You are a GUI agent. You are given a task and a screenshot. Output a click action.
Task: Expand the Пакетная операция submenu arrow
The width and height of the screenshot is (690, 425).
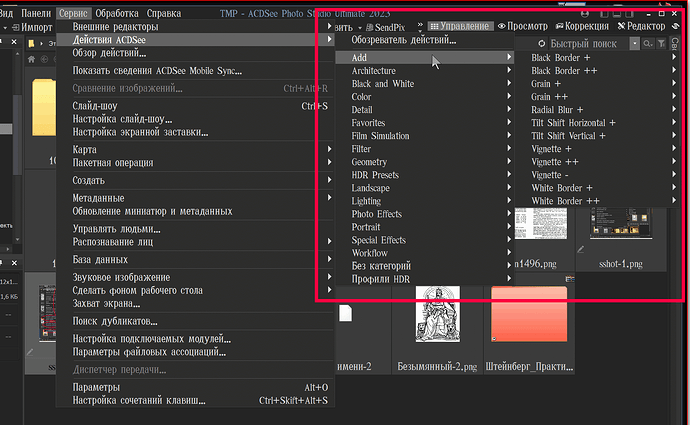[329, 162]
